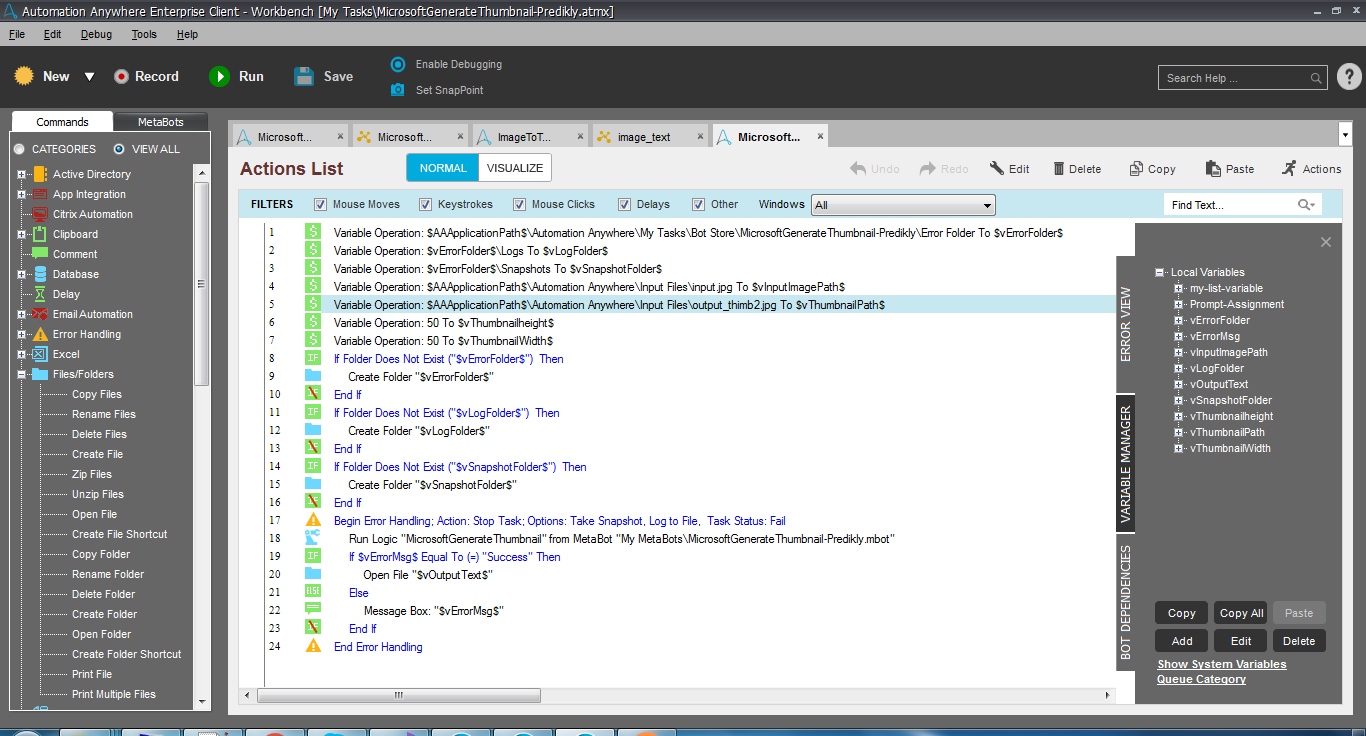
Task: Click the VISUALIZE view button
Action: click(515, 168)
